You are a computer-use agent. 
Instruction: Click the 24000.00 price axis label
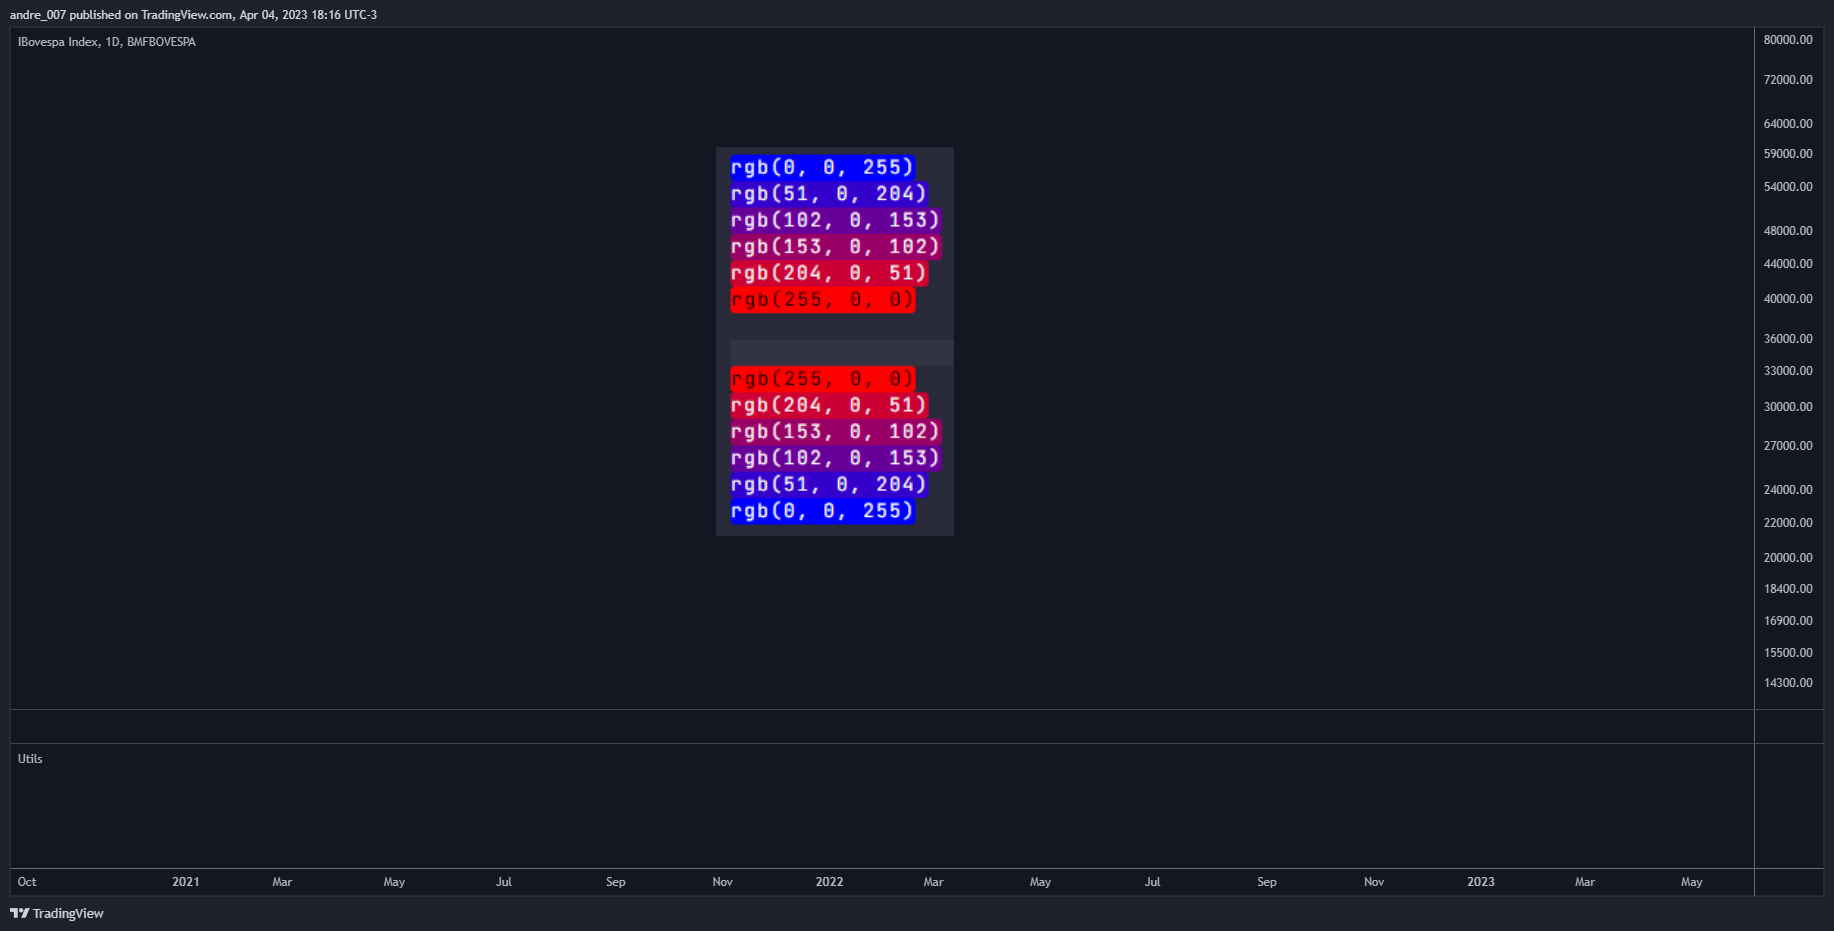click(x=1788, y=490)
